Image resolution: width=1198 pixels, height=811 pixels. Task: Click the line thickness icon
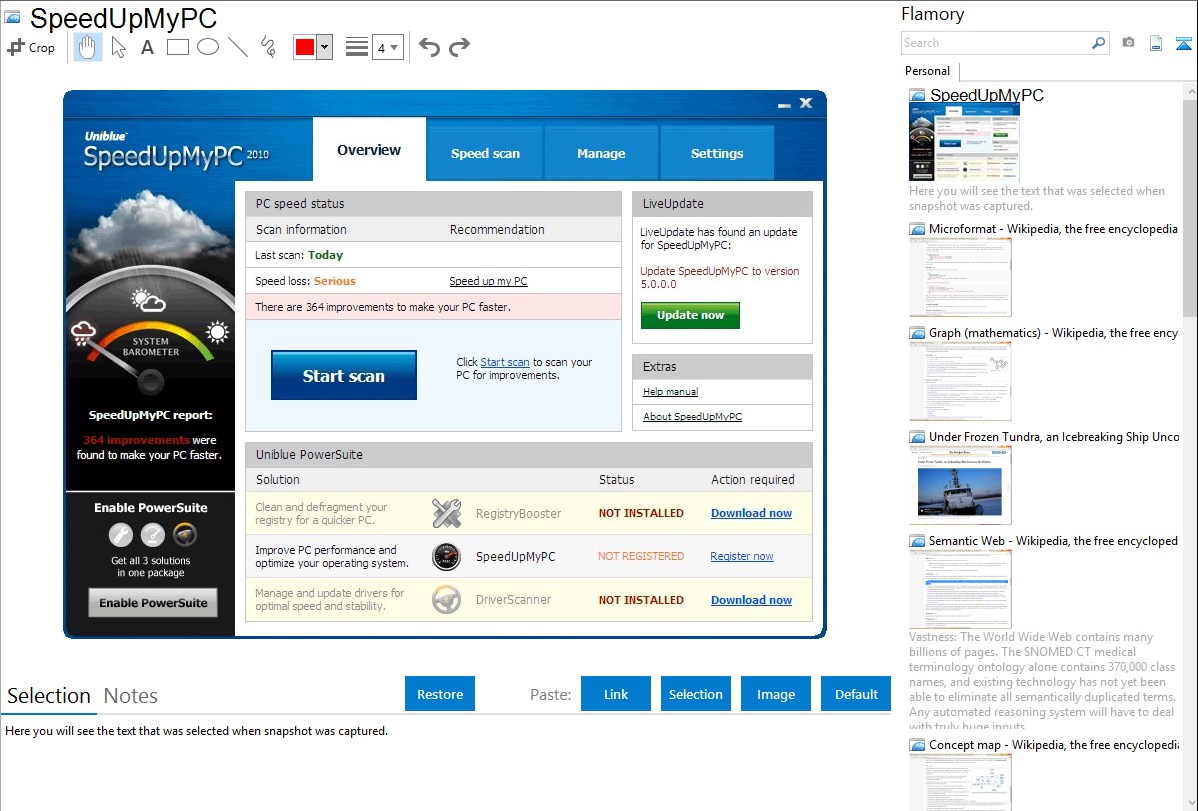pyautogui.click(x=357, y=47)
